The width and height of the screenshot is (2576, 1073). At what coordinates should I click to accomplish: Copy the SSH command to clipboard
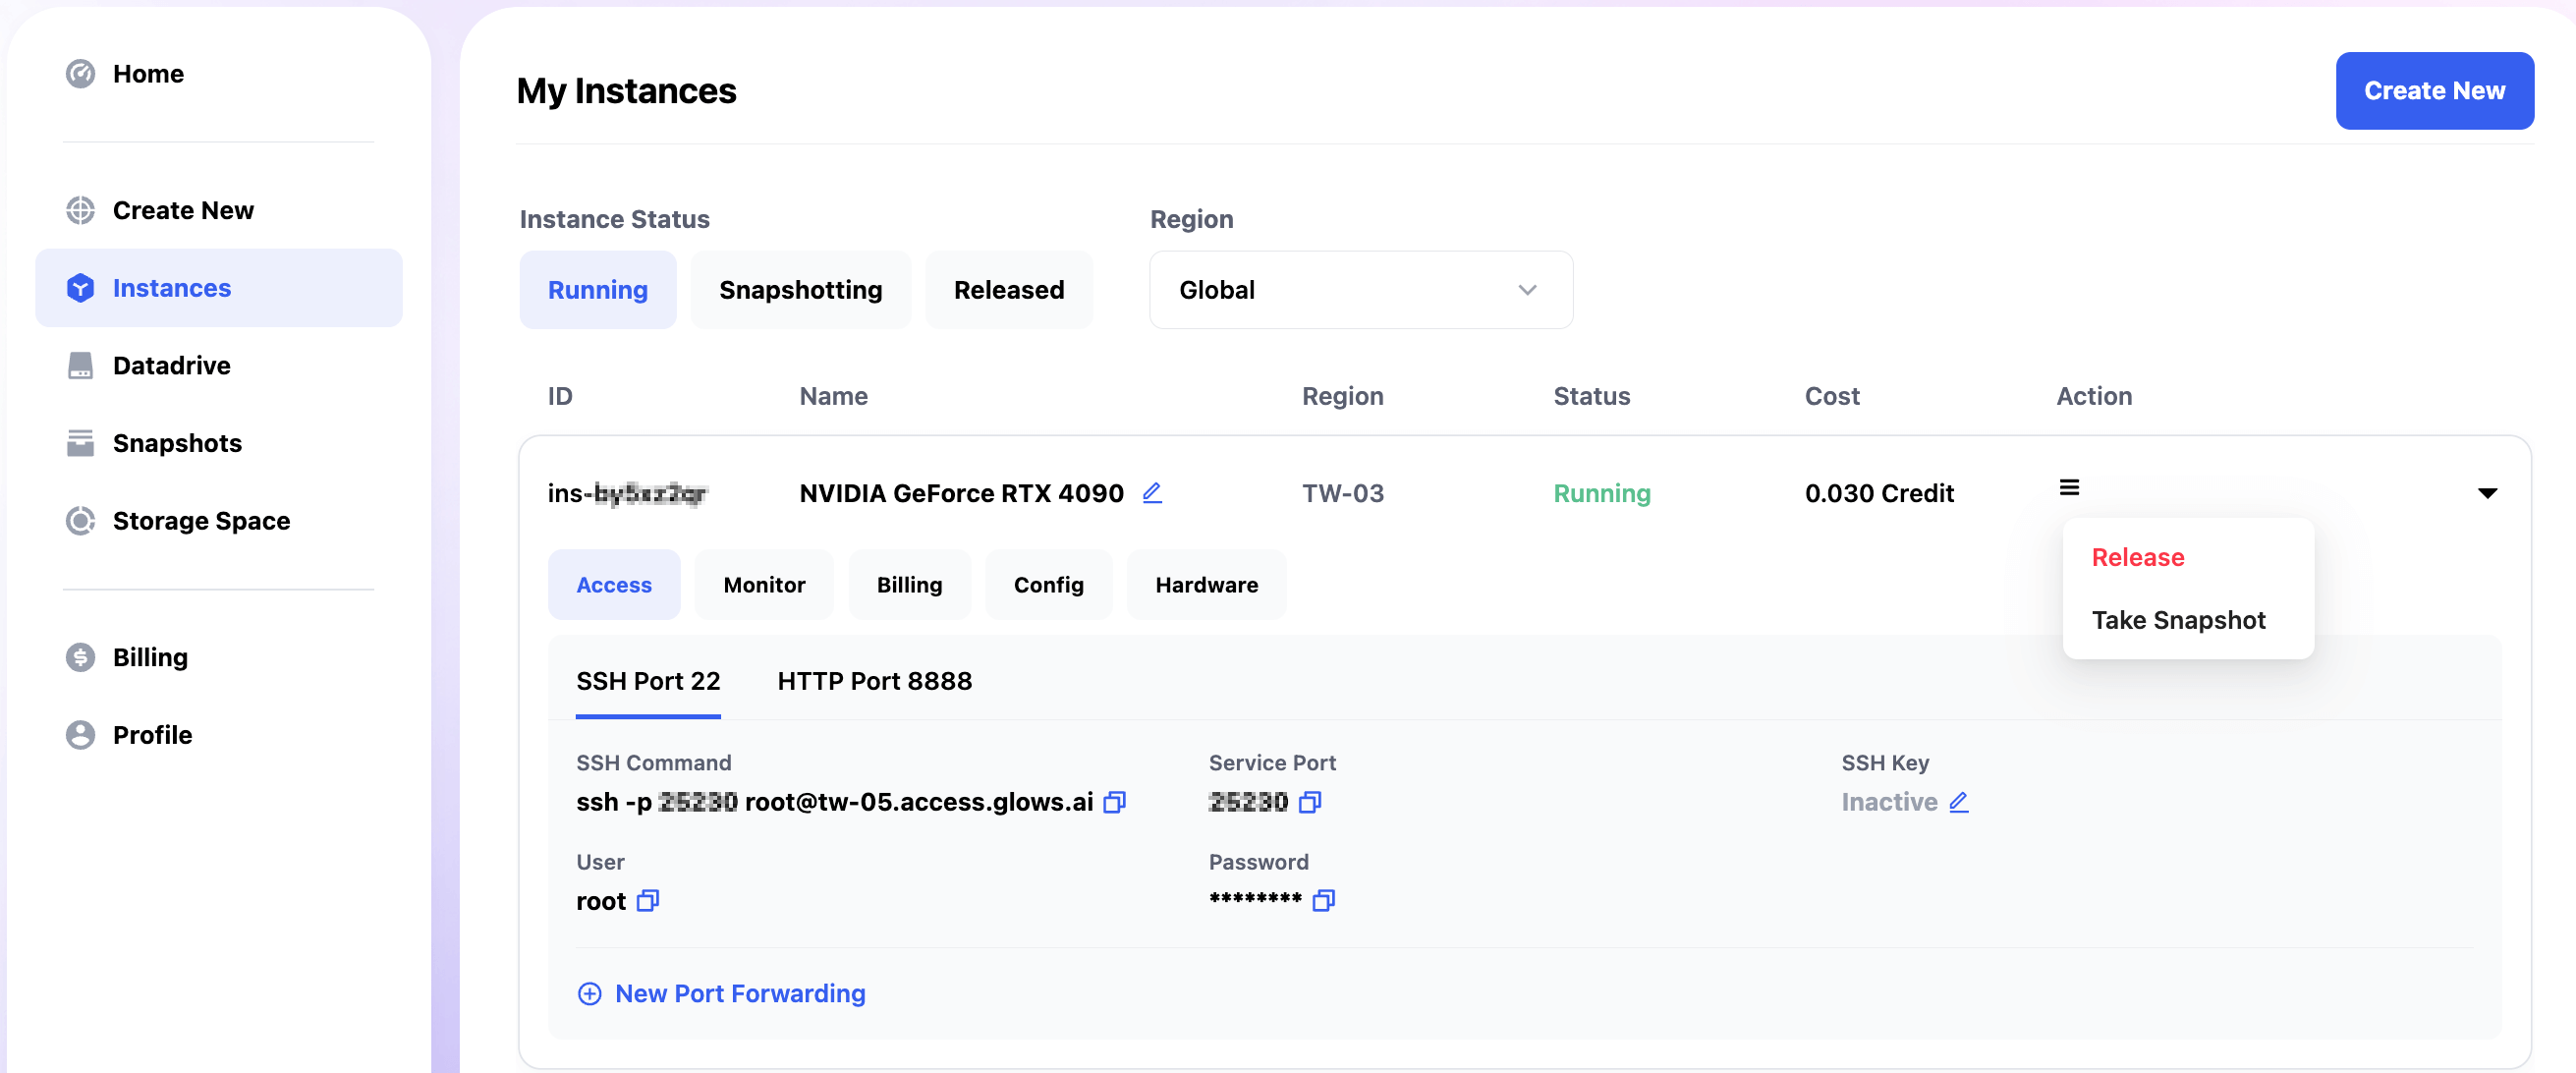1114,802
